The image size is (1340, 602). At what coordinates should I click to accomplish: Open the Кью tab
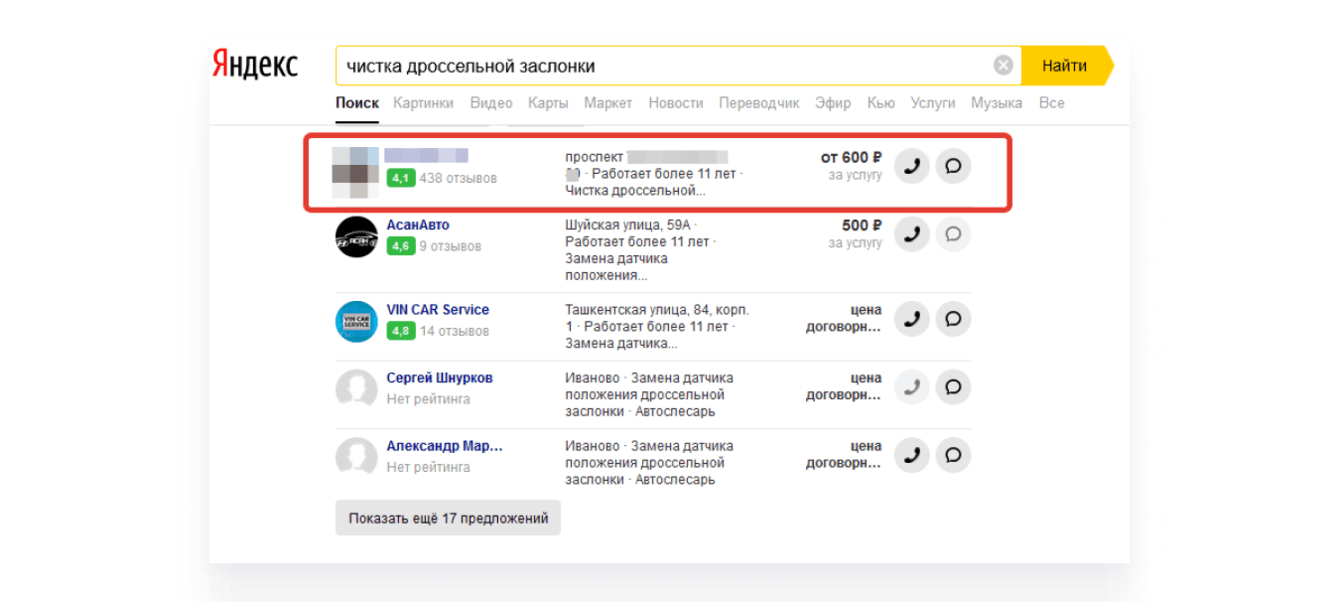pos(881,103)
